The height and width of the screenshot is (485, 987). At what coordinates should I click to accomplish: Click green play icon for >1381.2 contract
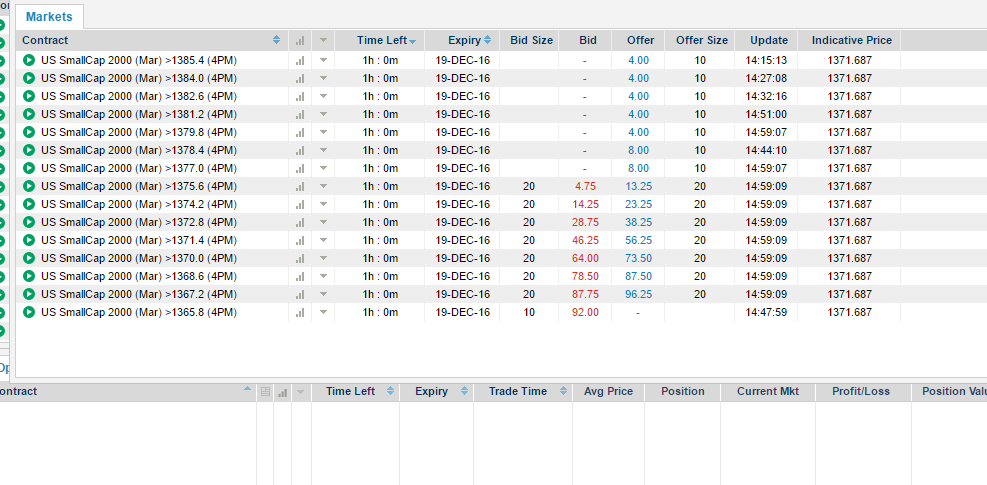click(28, 114)
